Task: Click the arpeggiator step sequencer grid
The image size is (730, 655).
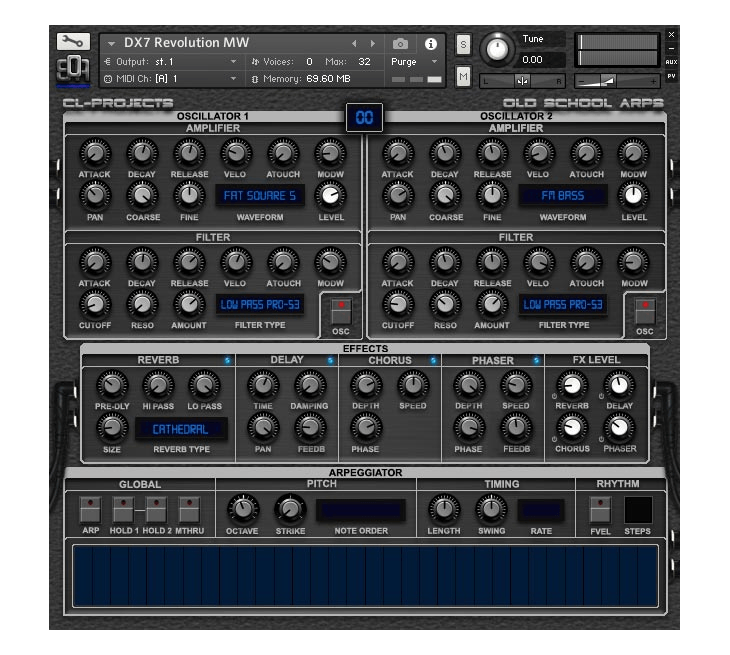Action: [364, 576]
